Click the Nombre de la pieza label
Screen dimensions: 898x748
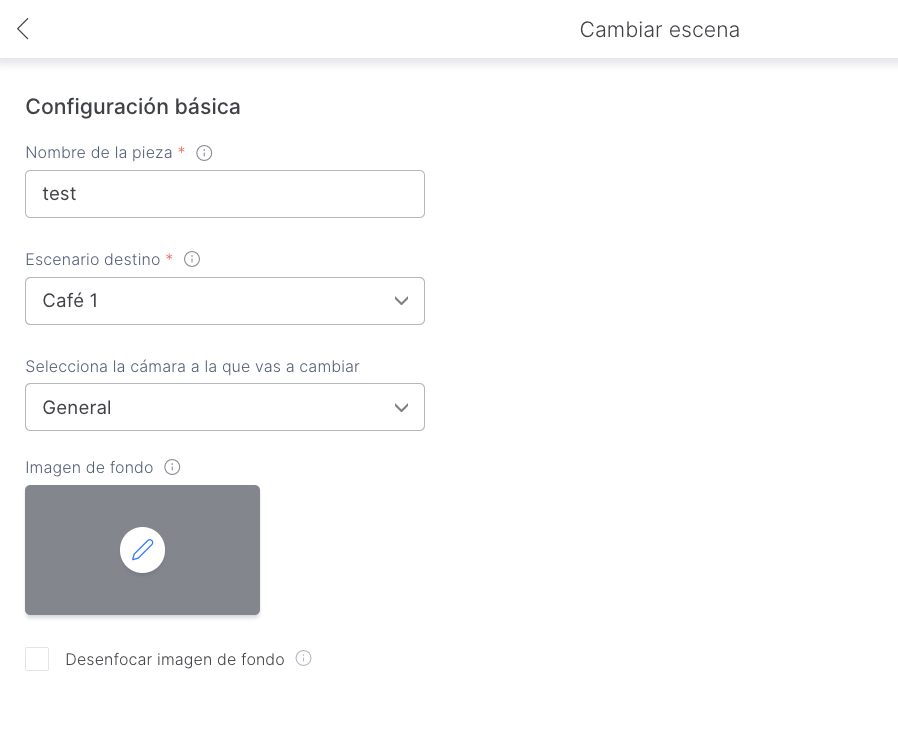tap(99, 153)
